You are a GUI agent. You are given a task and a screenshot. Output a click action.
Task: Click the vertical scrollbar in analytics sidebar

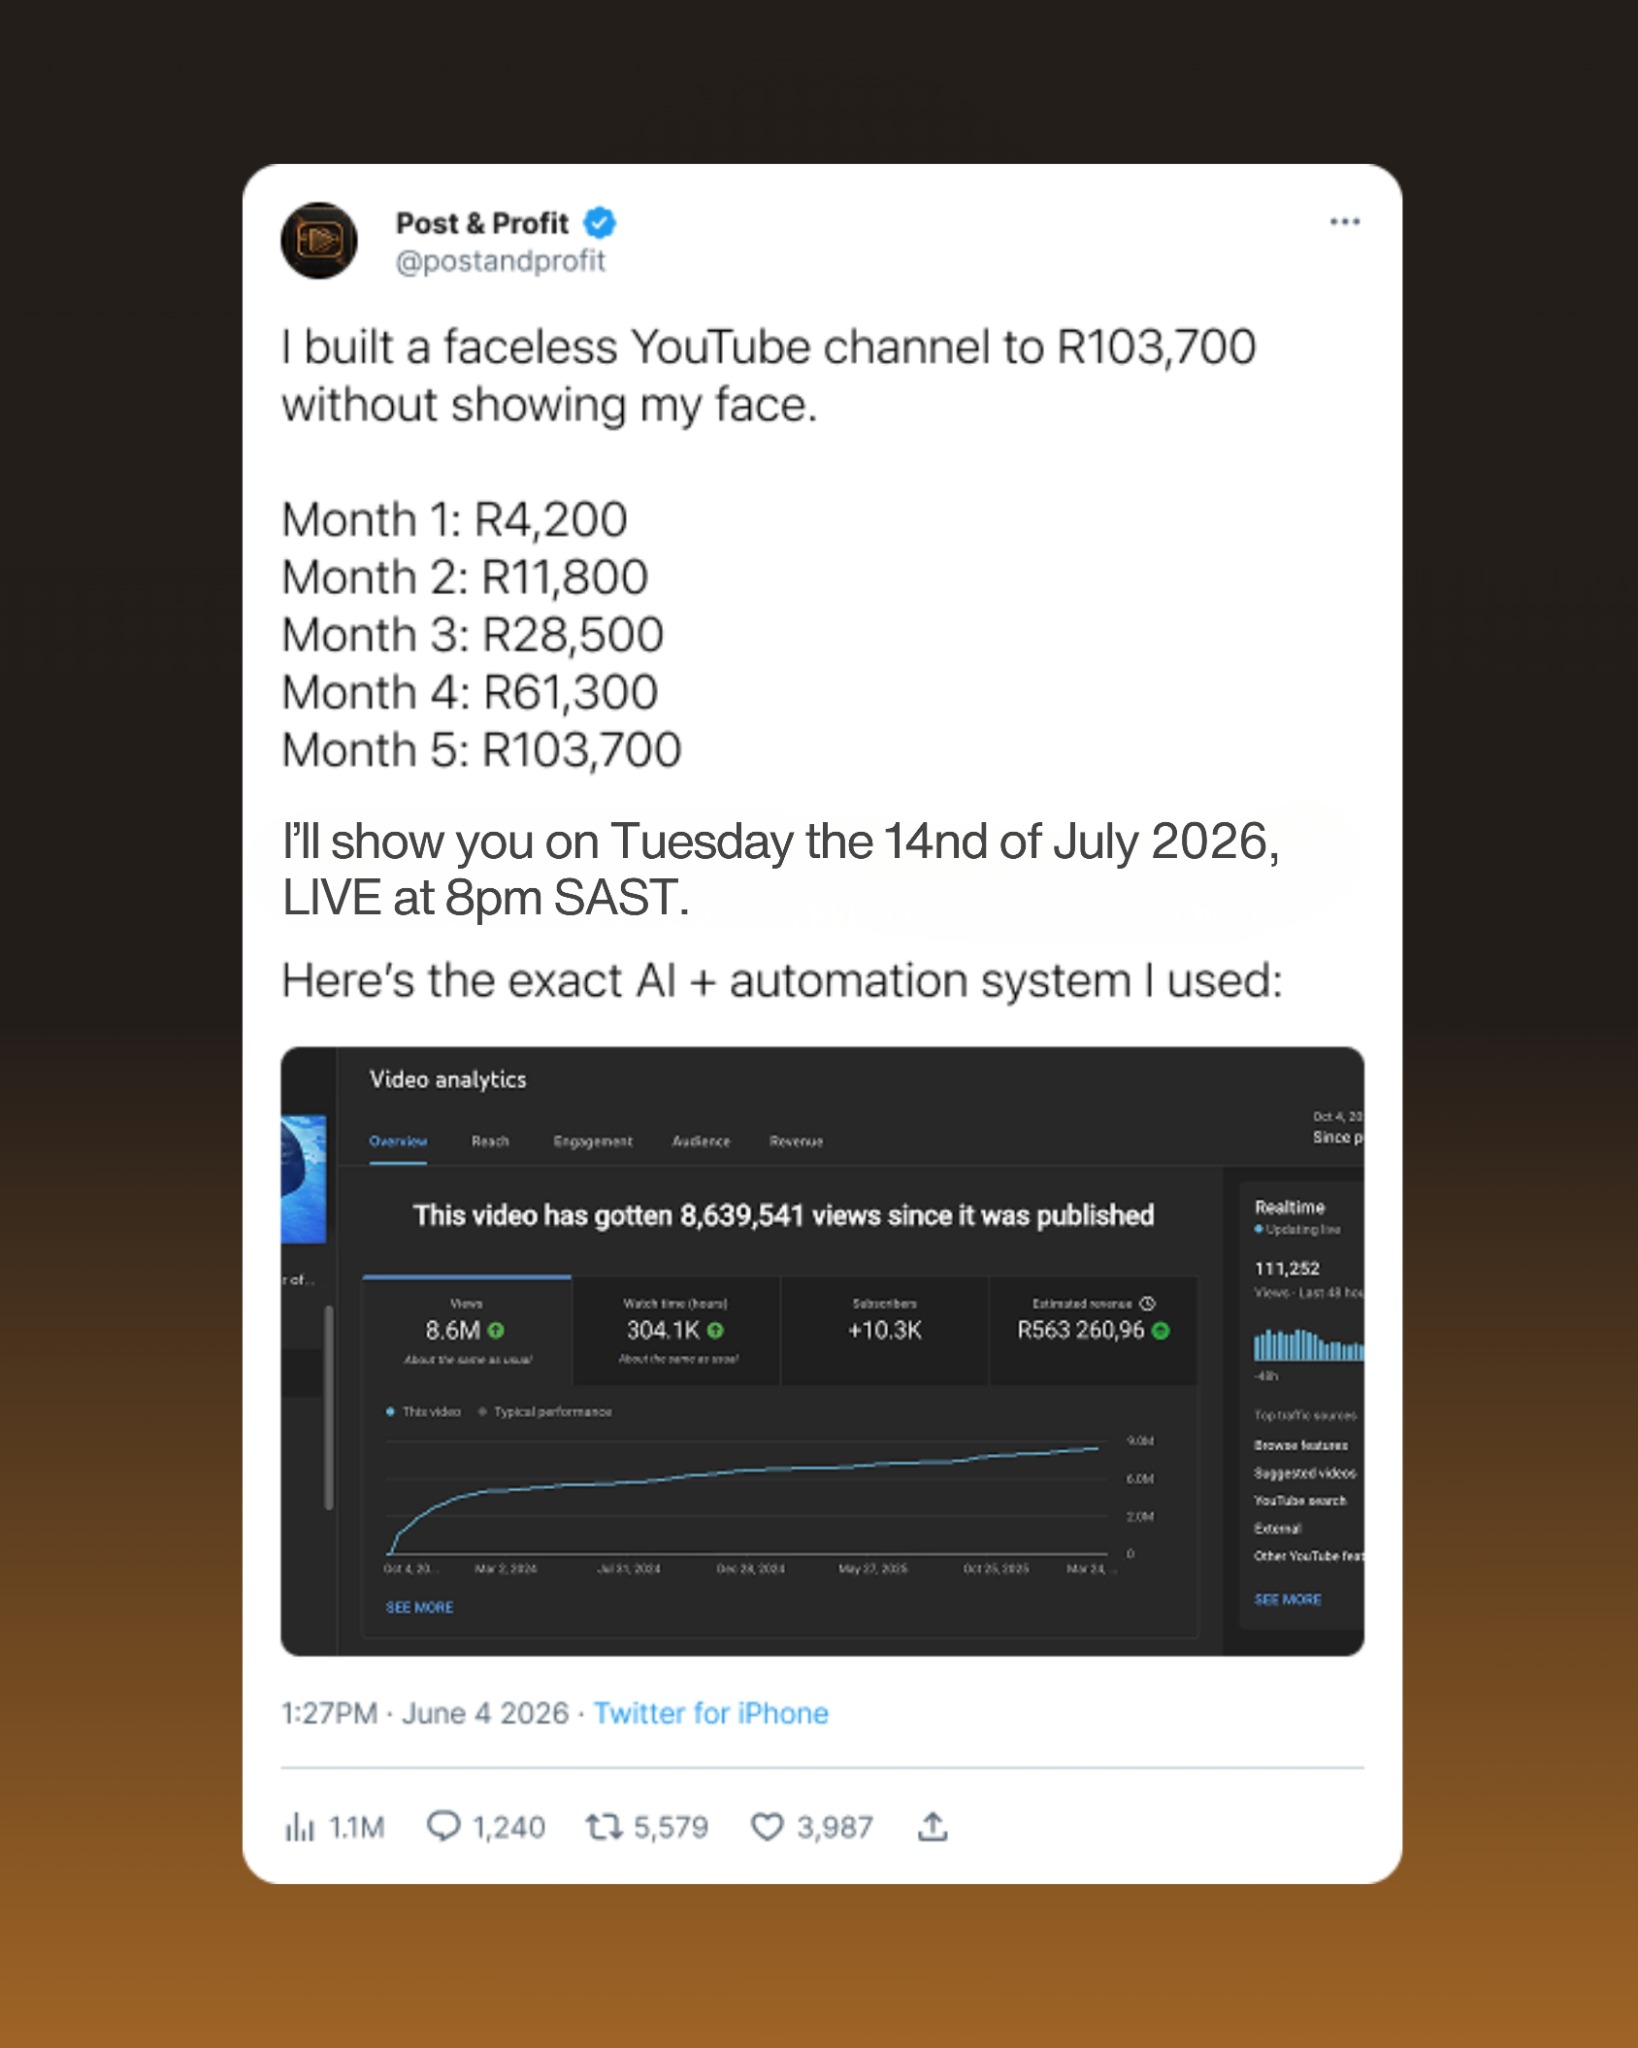coord(328,1407)
